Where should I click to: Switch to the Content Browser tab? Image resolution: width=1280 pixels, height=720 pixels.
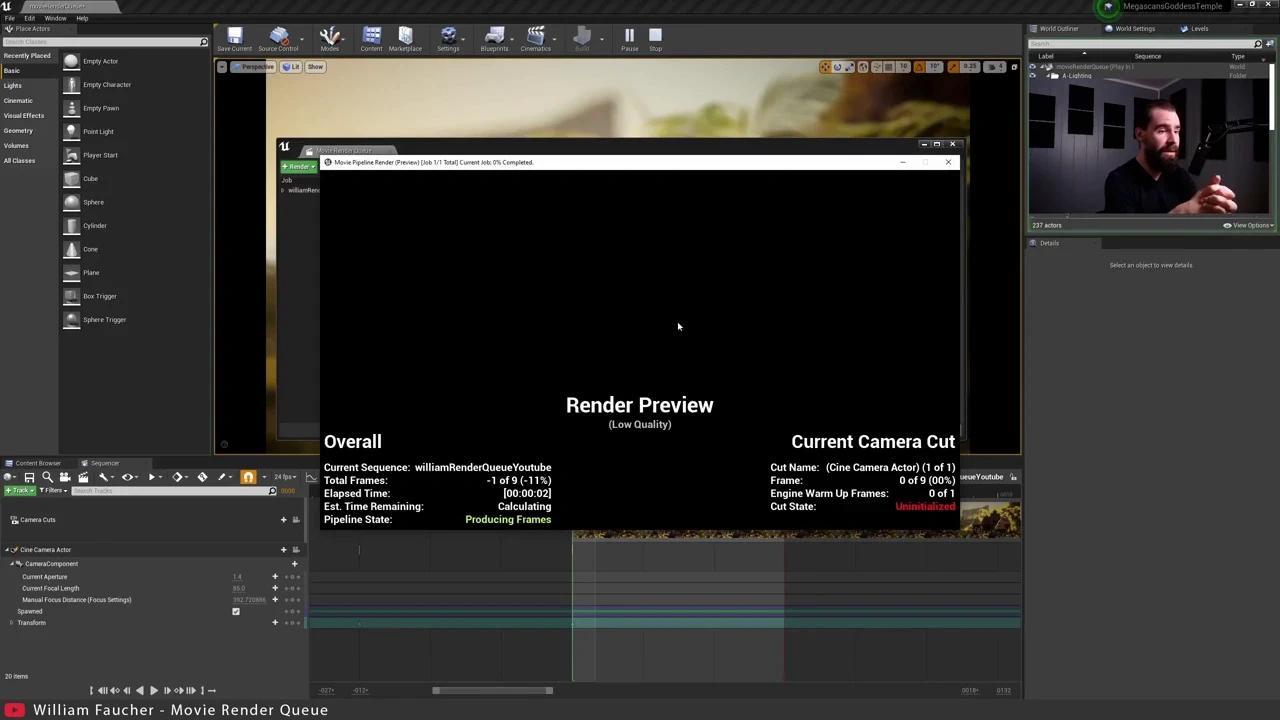pyautogui.click(x=37, y=463)
